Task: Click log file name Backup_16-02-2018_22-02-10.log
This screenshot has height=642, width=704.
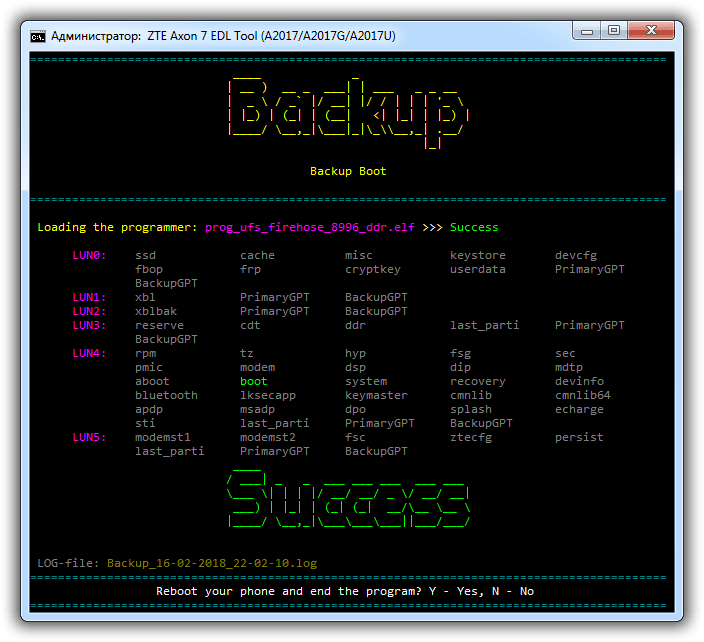Action: pos(212,563)
